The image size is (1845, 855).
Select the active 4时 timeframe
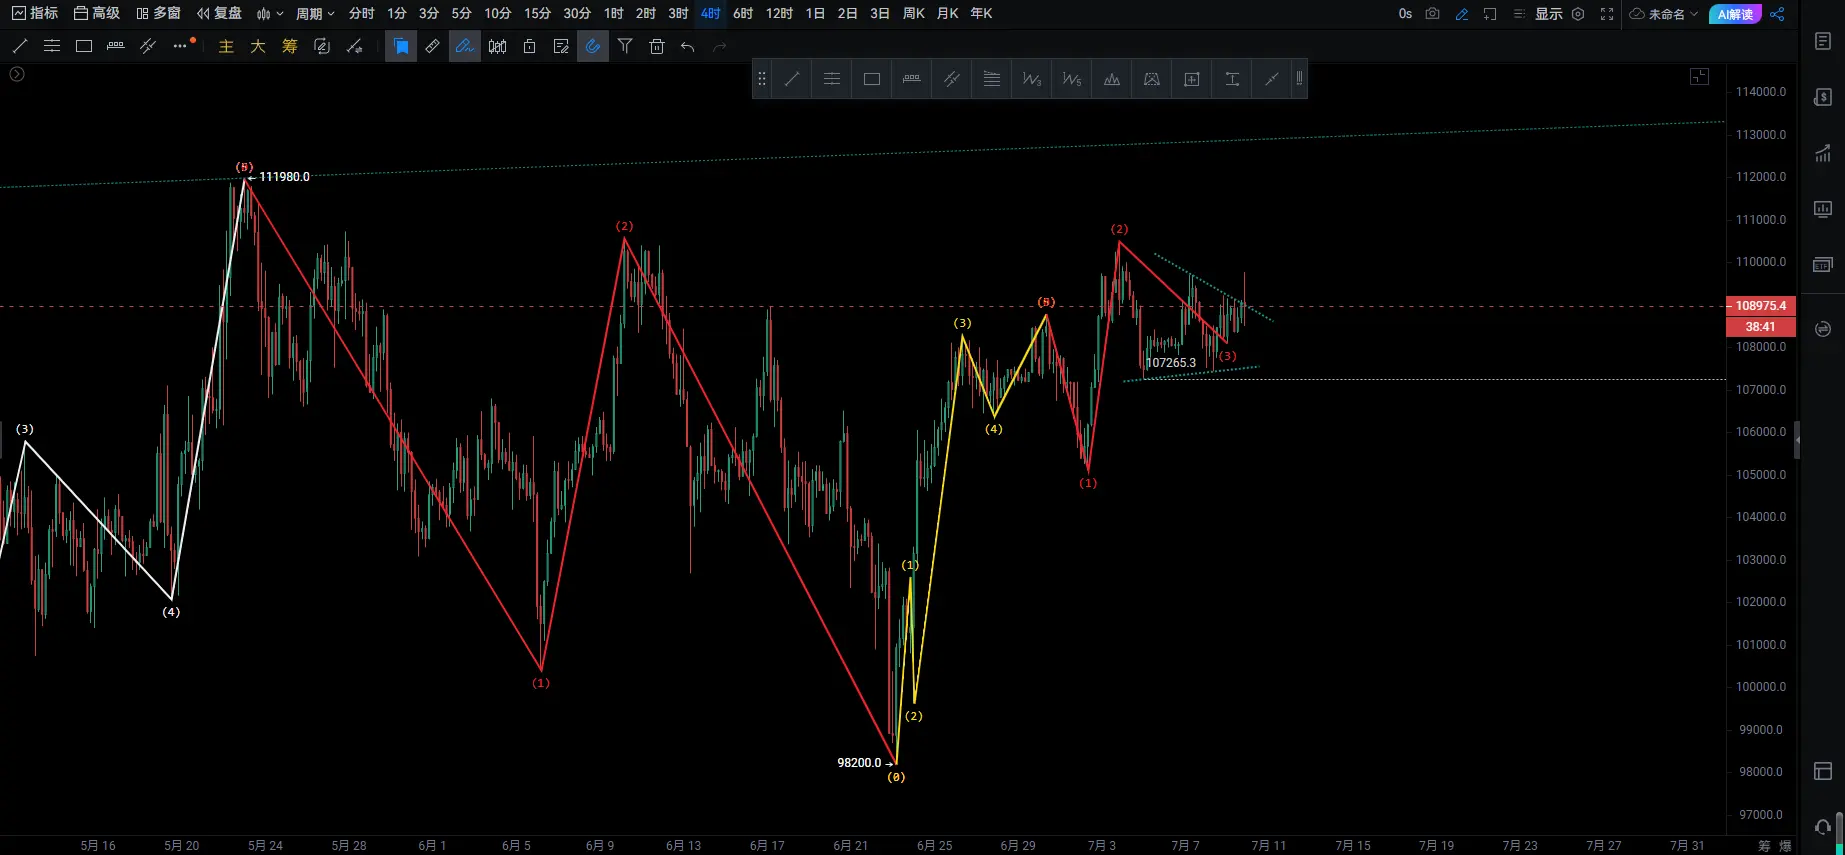point(710,13)
